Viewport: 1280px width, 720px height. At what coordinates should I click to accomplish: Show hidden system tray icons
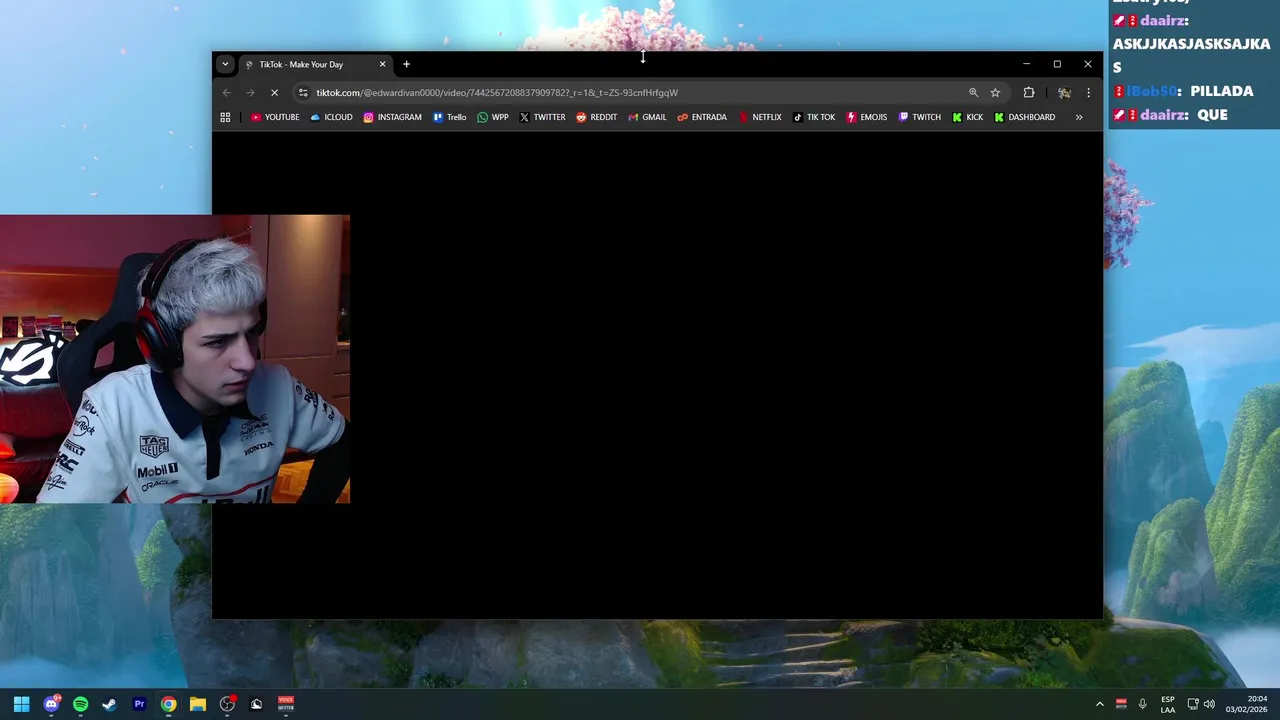click(1100, 704)
